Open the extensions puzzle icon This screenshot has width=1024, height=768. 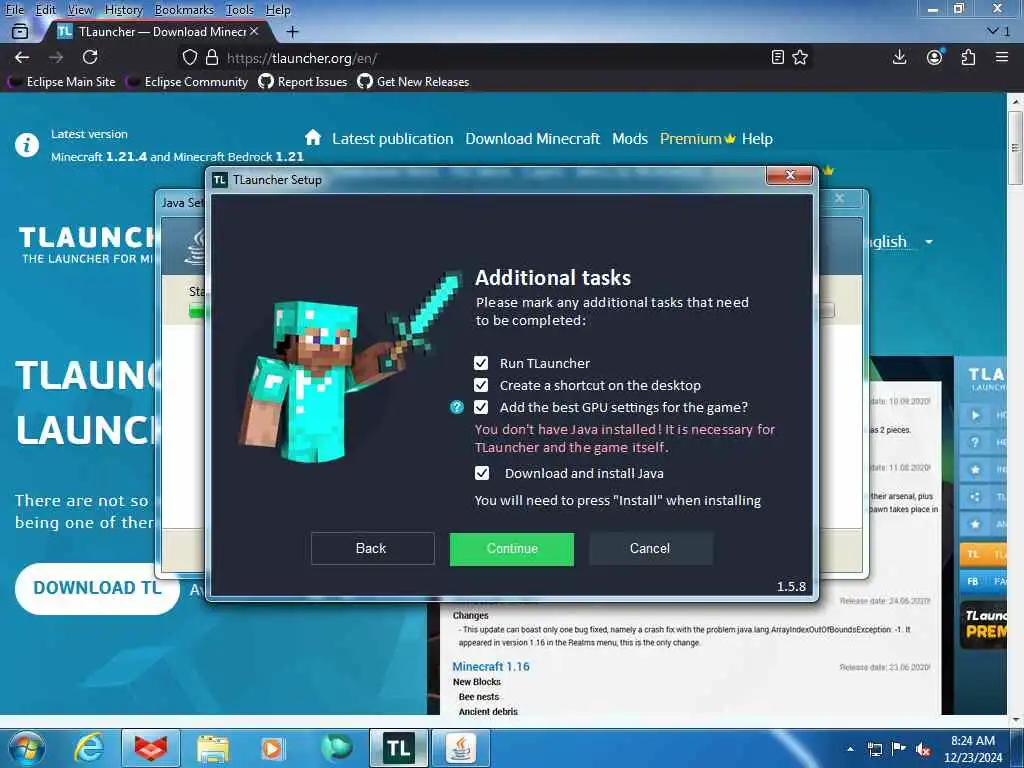click(x=968, y=57)
